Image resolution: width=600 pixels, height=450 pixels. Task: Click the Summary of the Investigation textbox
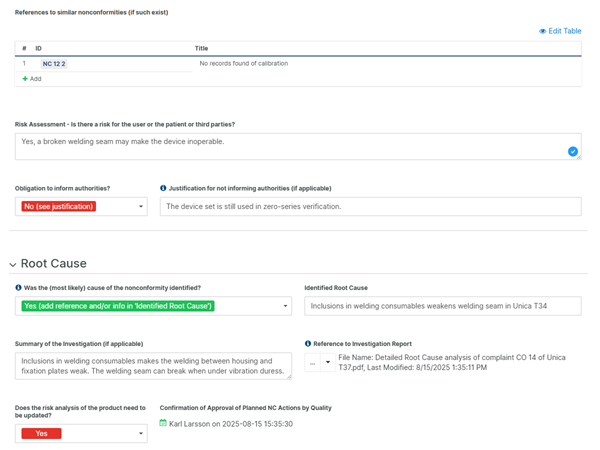click(153, 366)
